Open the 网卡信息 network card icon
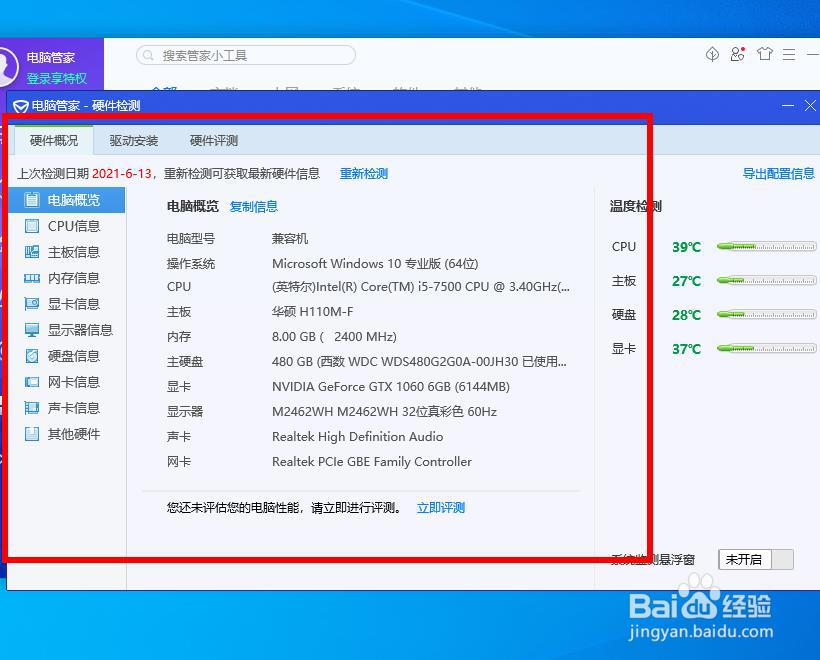Viewport: 820px width, 660px height. pyautogui.click(x=32, y=382)
